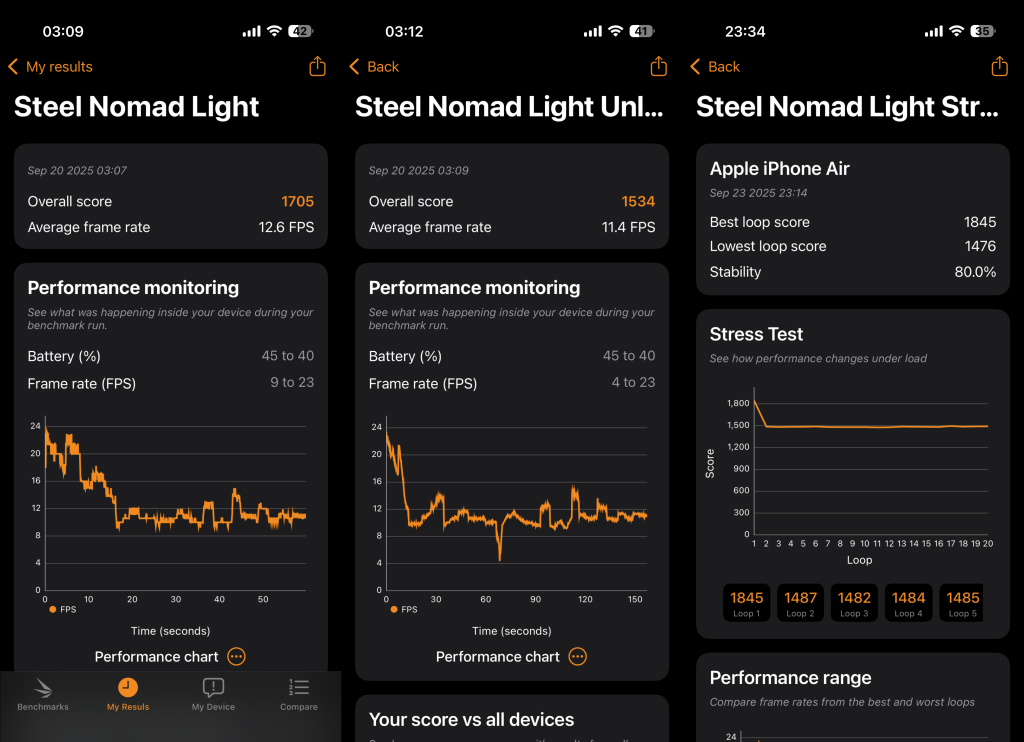Select Loop 2 score 1487
Viewport: 1024px width, 742px height.
pyautogui.click(x=800, y=603)
